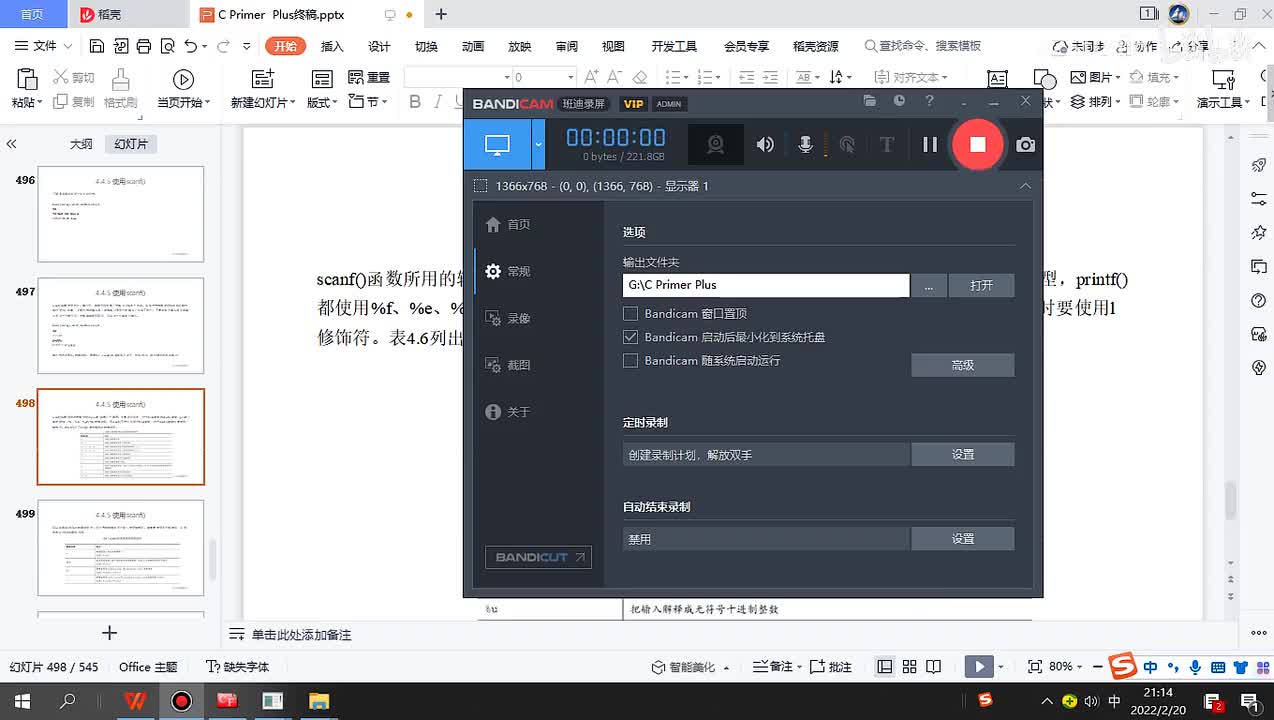
Task: Switch to the 大纲 outline pane tab
Action: coord(81,144)
